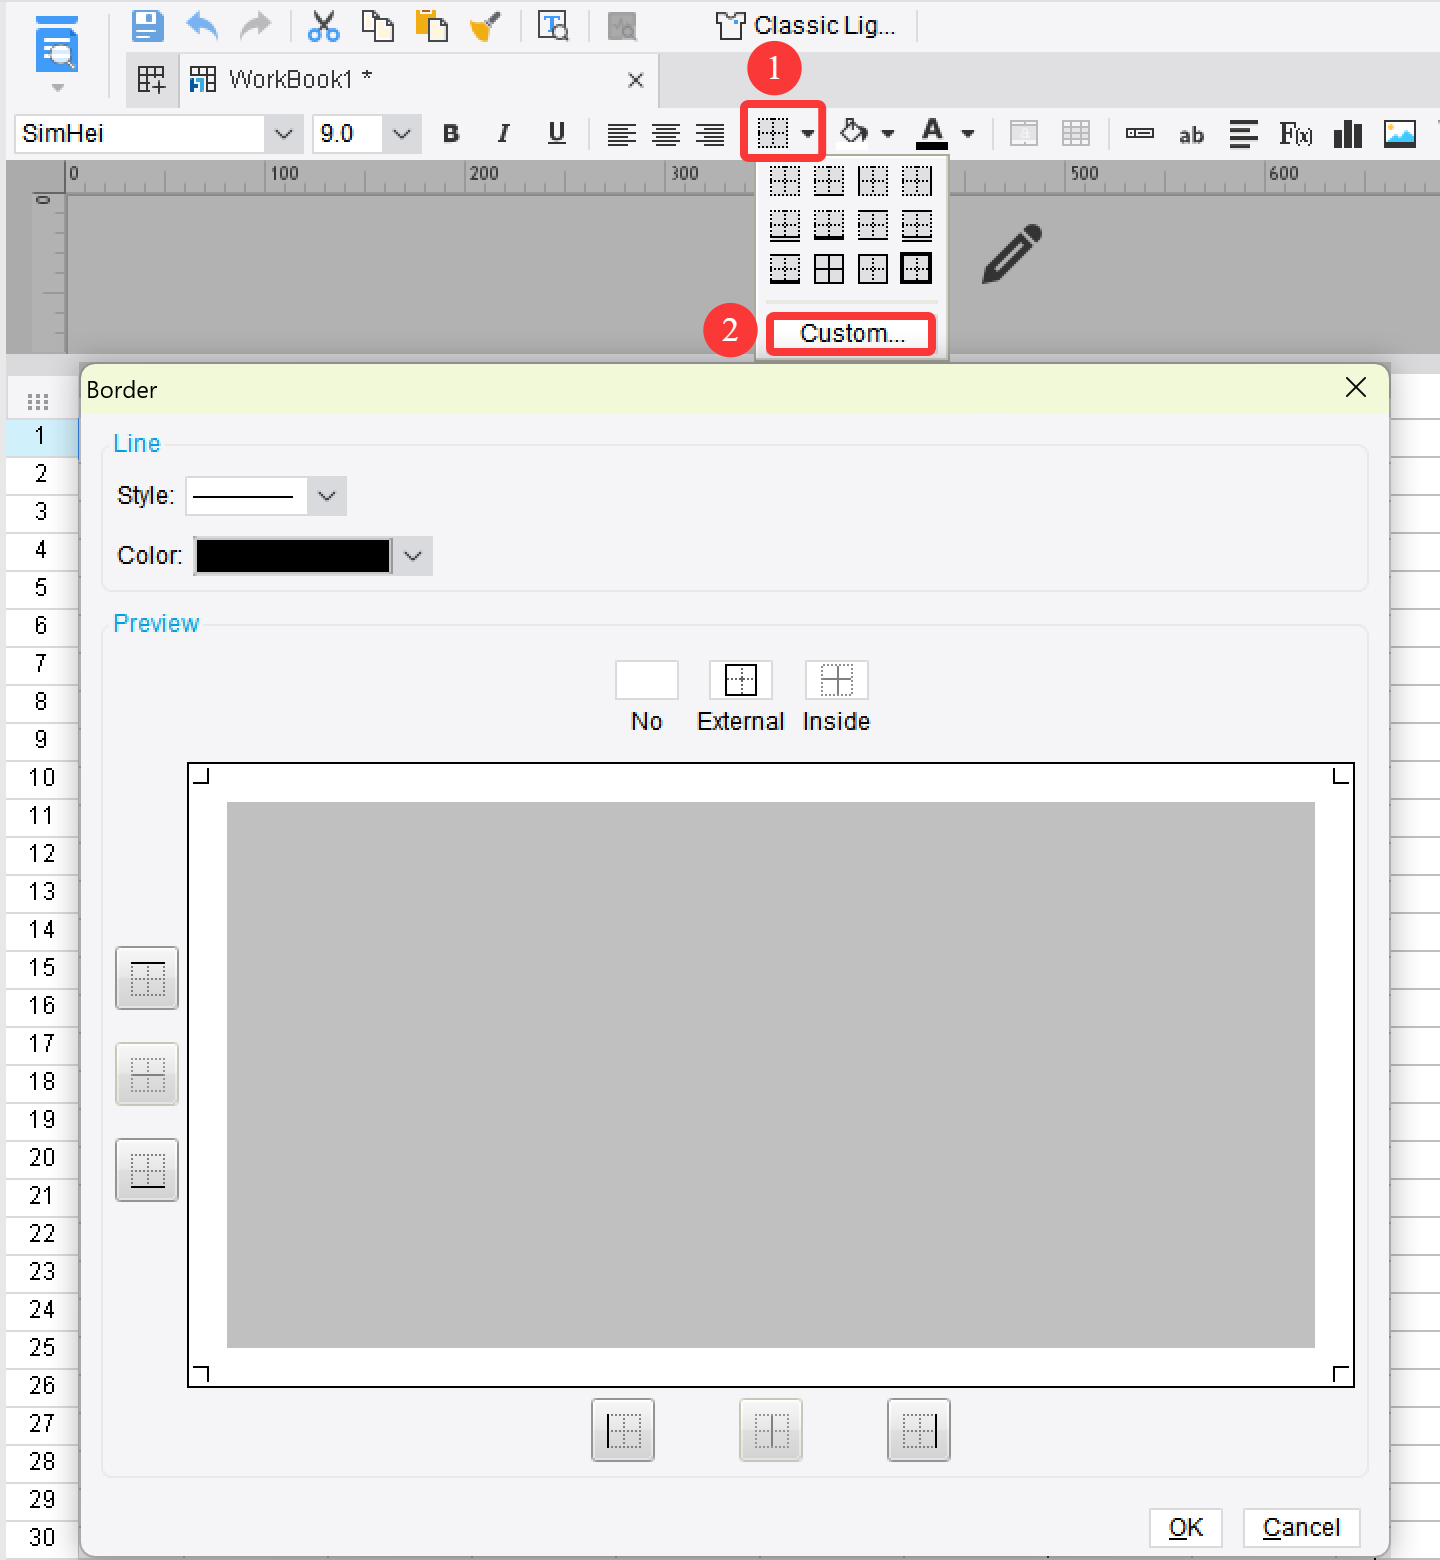Open the SimHei font family dropdown
The width and height of the screenshot is (1440, 1560).
click(x=284, y=133)
